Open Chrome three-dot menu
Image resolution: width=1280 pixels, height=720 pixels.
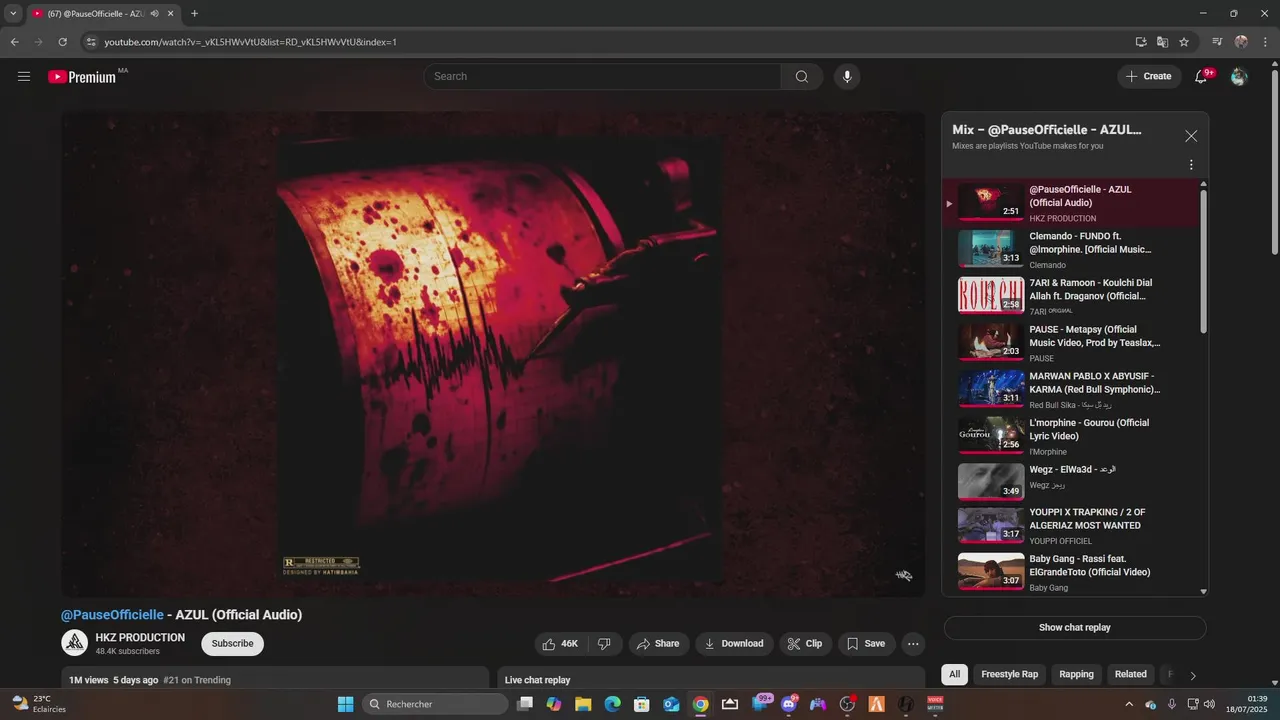(x=1265, y=42)
